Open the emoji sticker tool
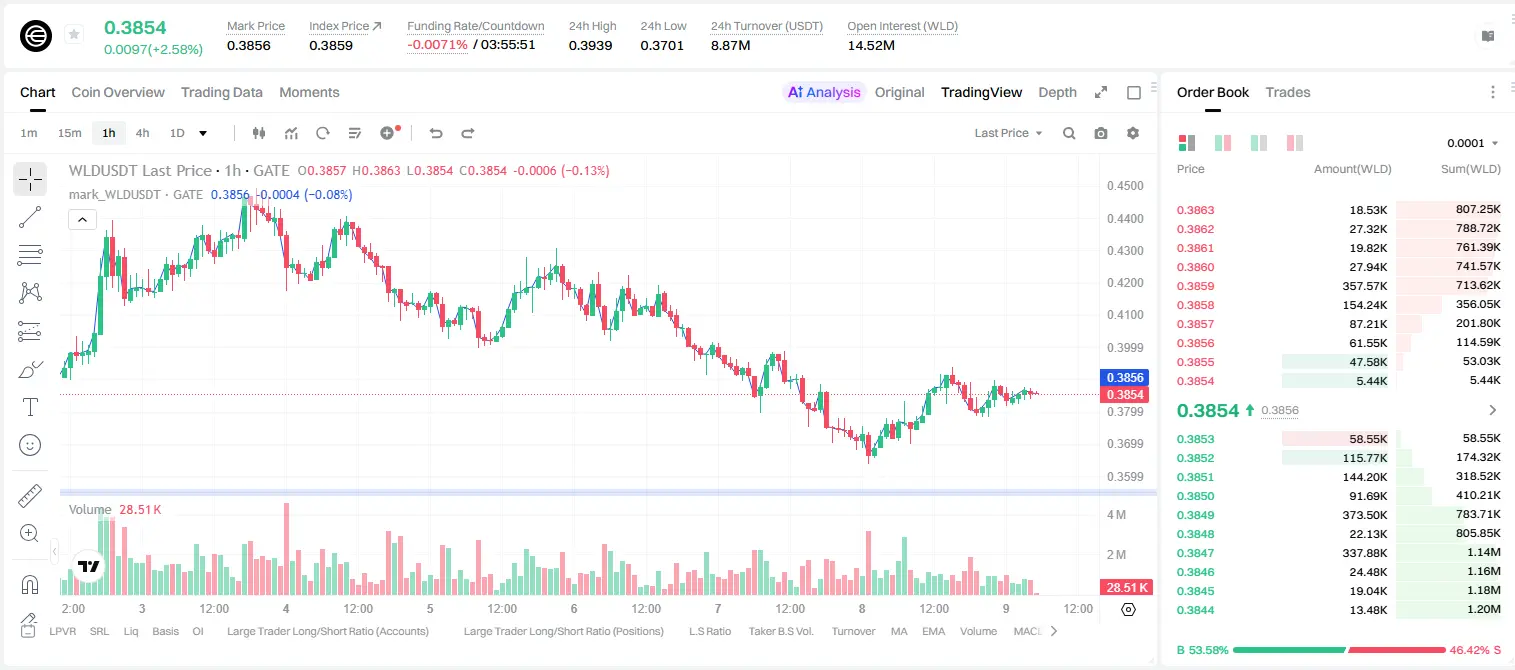The width and height of the screenshot is (1515, 670). tap(30, 445)
